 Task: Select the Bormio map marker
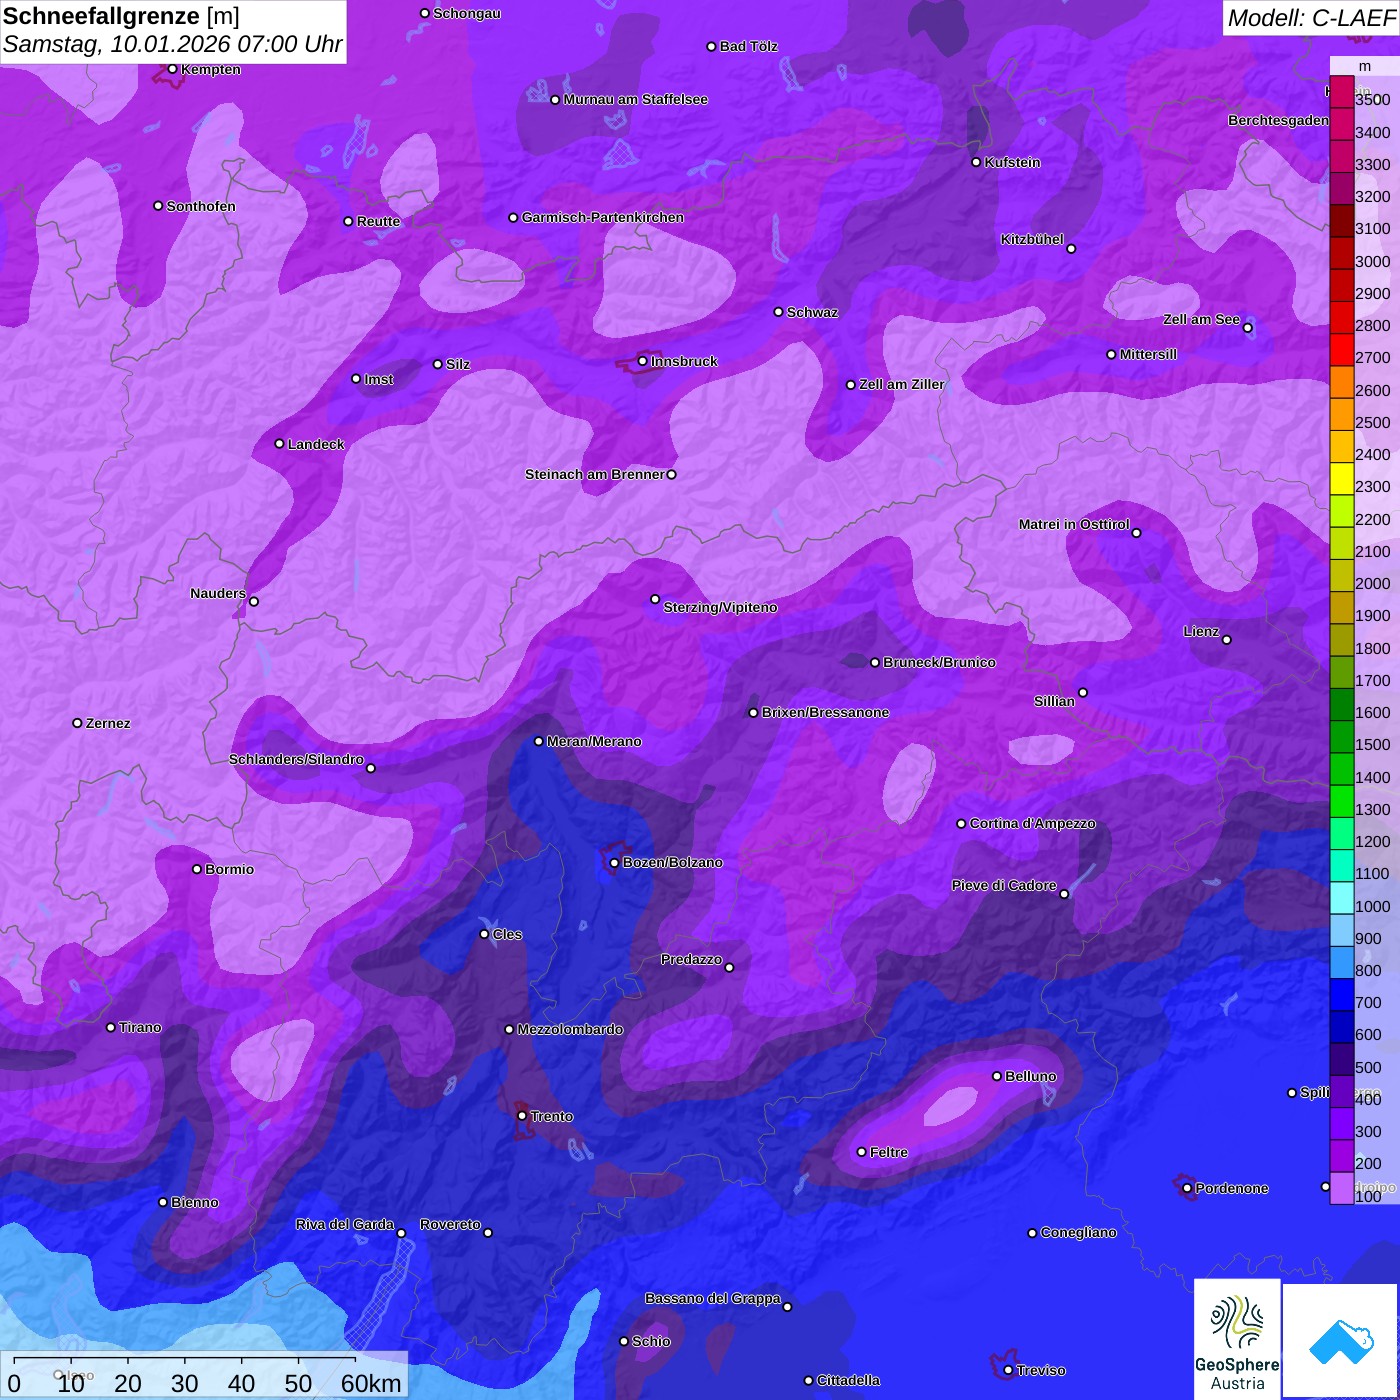197,869
